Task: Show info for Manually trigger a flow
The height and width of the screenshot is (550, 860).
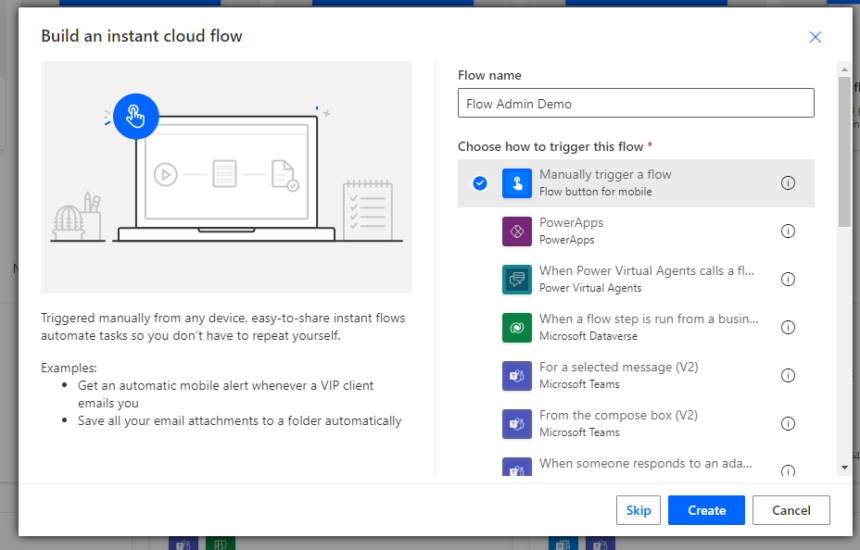Action: pyautogui.click(x=788, y=183)
